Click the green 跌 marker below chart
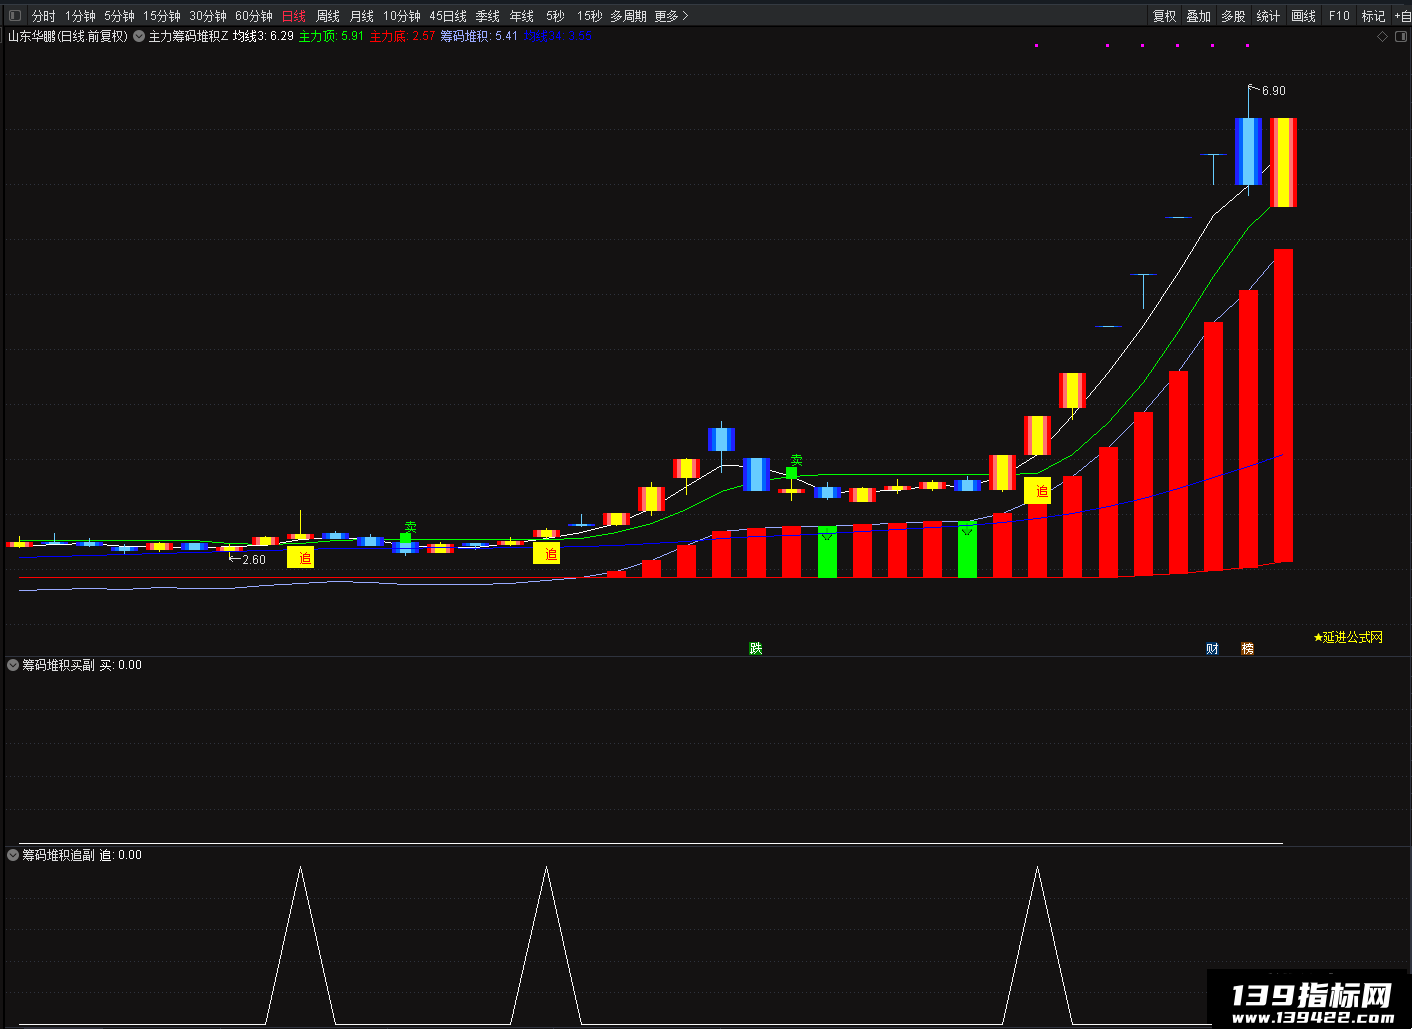 [756, 648]
